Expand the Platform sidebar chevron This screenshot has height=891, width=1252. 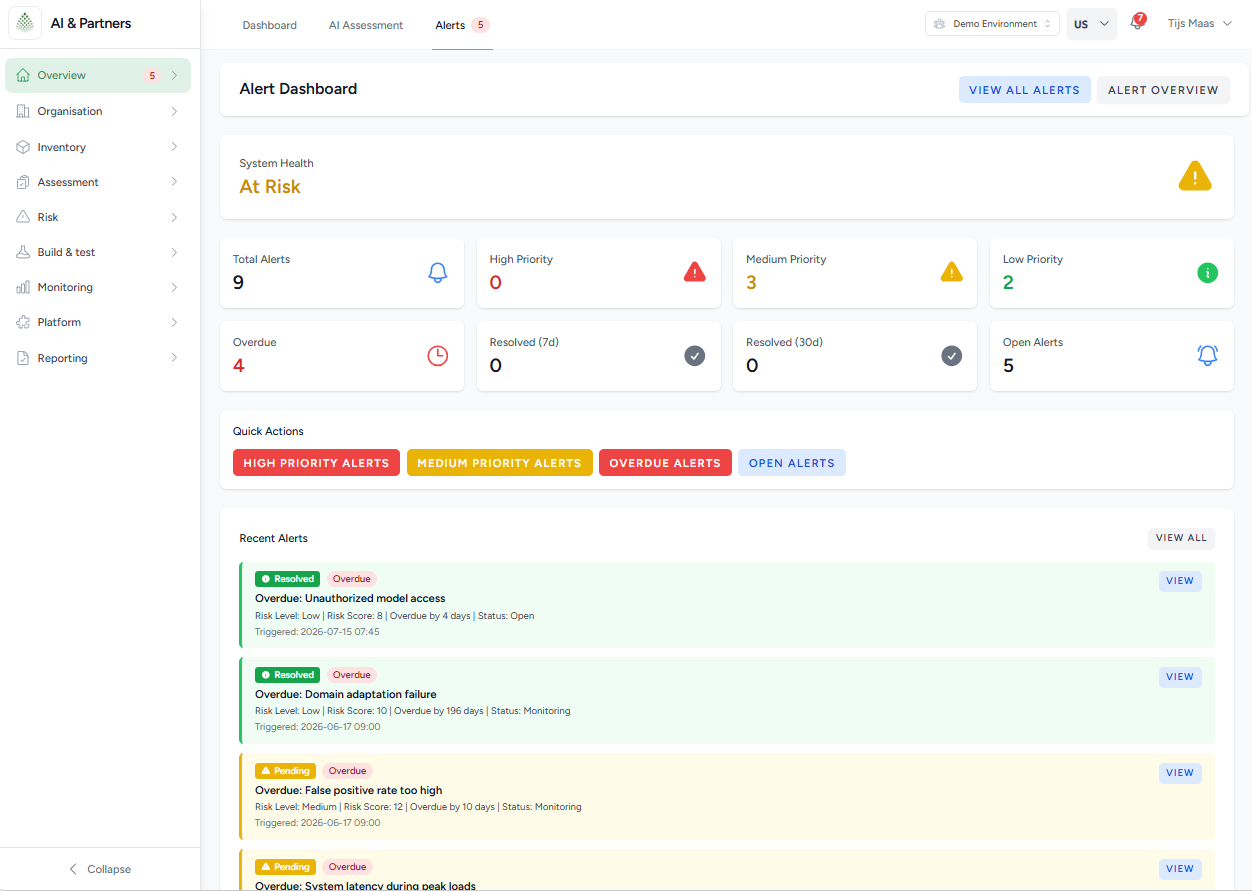pos(174,322)
